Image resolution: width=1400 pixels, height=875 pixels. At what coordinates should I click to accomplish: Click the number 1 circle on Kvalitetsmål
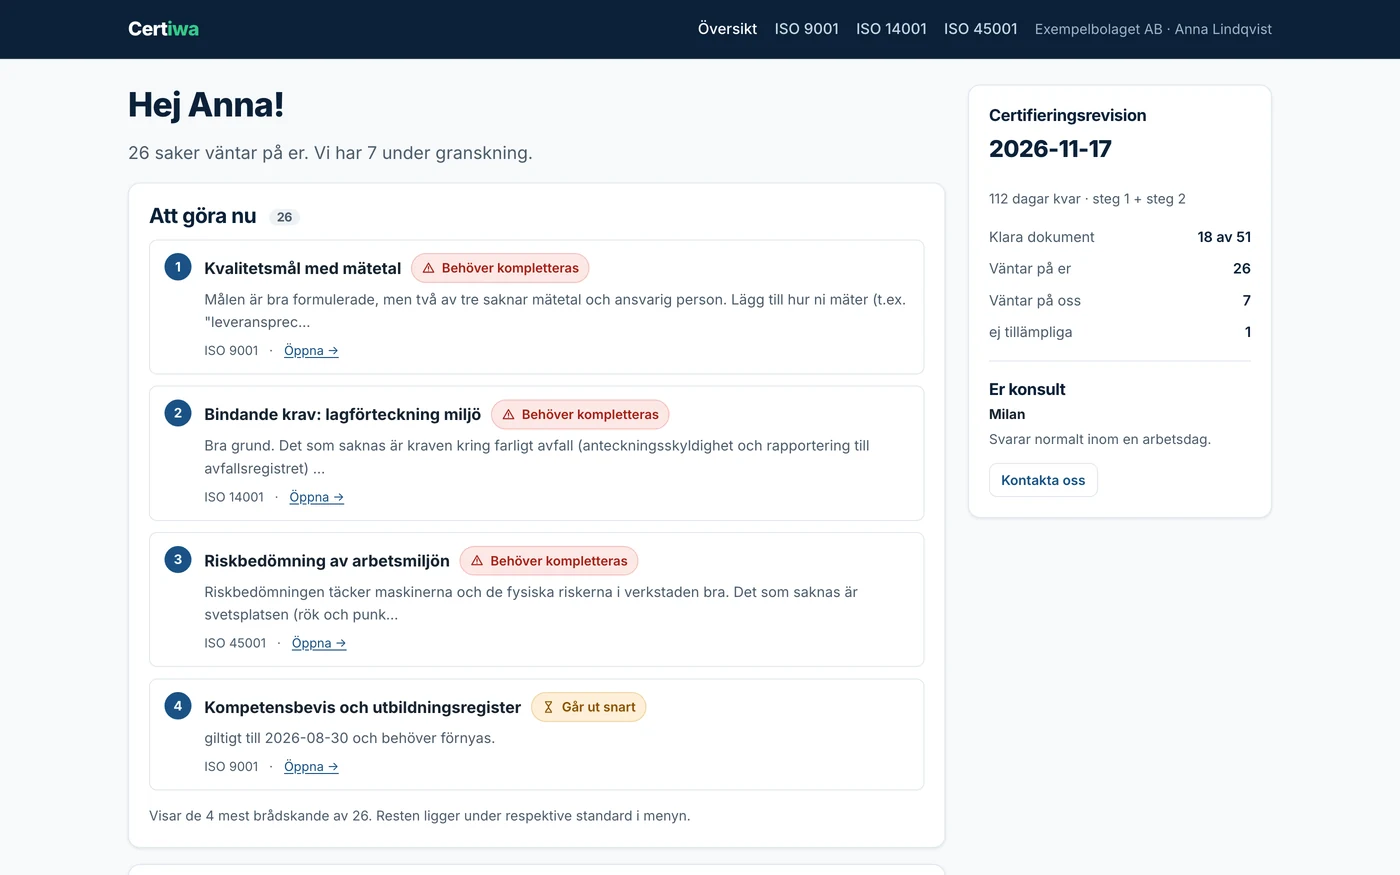click(178, 267)
